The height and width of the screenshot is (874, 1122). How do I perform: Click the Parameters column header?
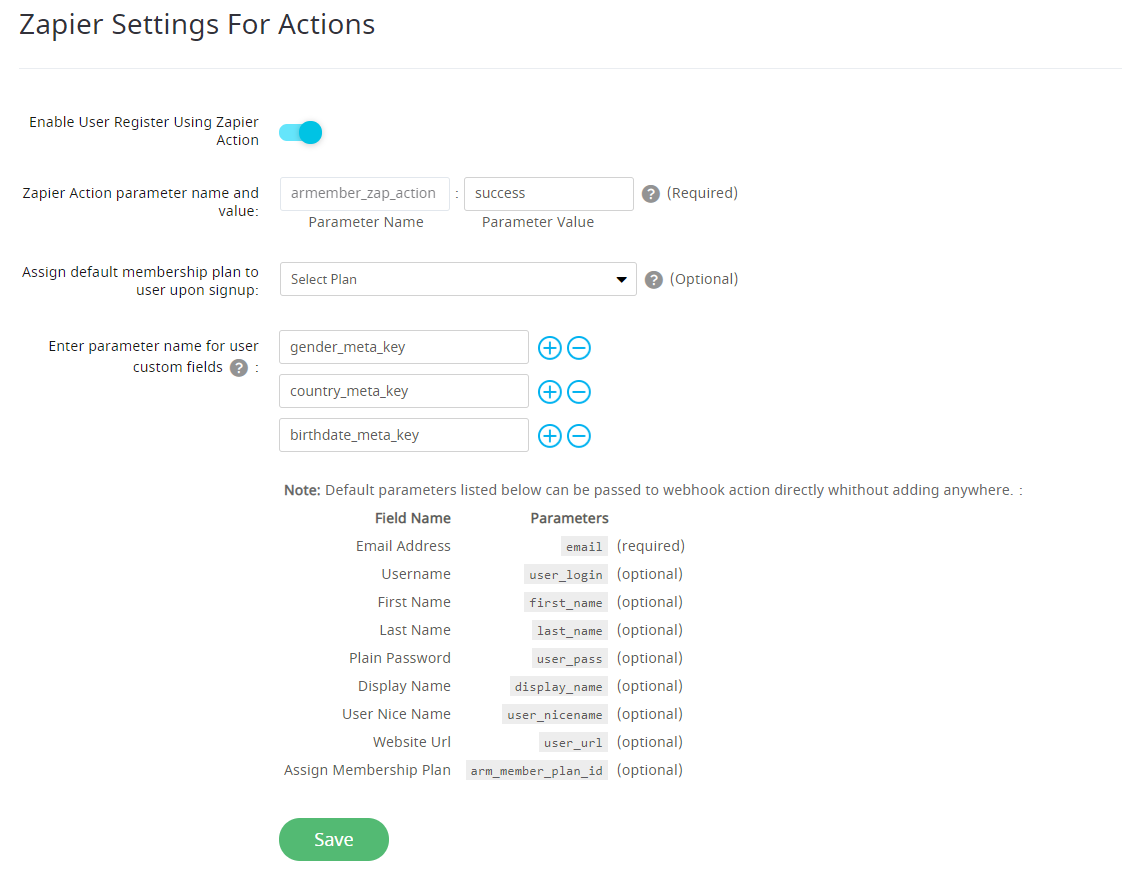tap(570, 518)
